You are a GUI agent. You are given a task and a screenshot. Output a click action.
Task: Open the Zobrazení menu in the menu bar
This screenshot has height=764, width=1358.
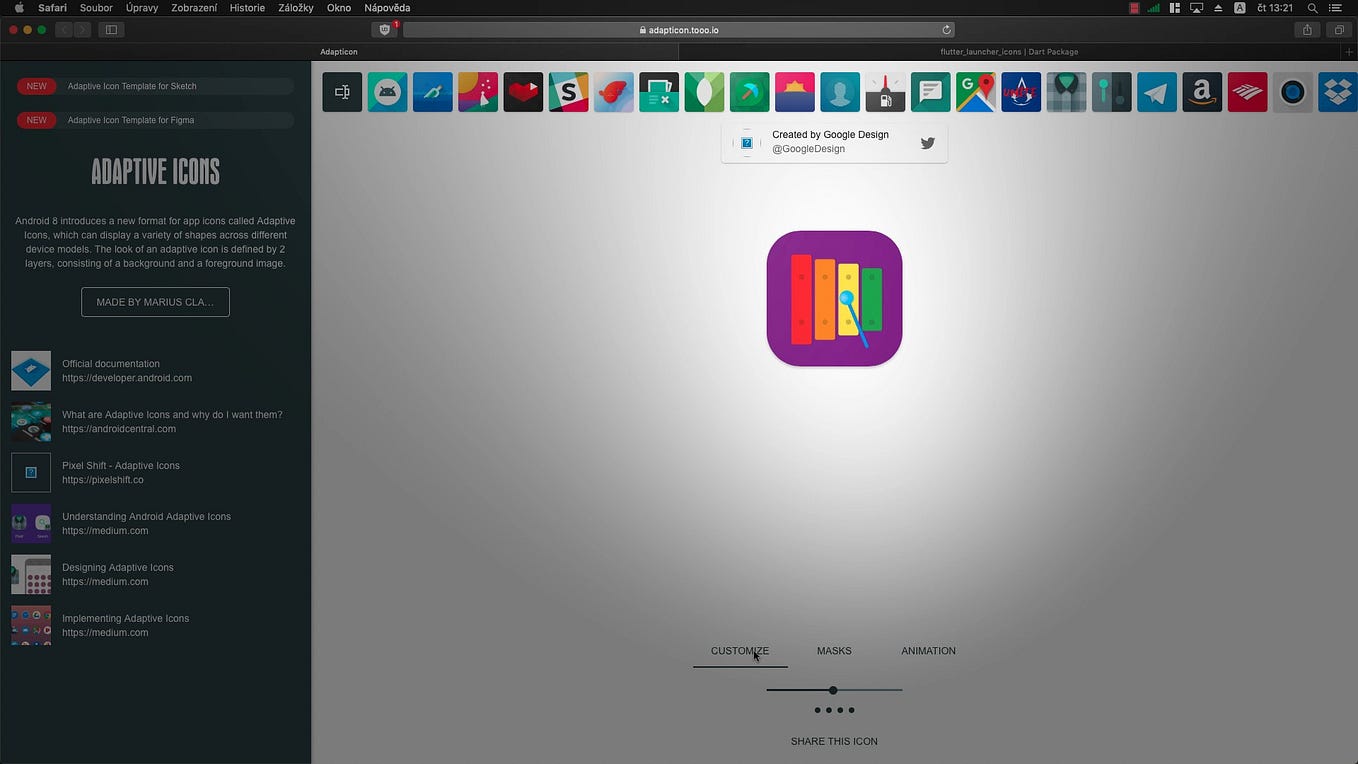(x=193, y=7)
